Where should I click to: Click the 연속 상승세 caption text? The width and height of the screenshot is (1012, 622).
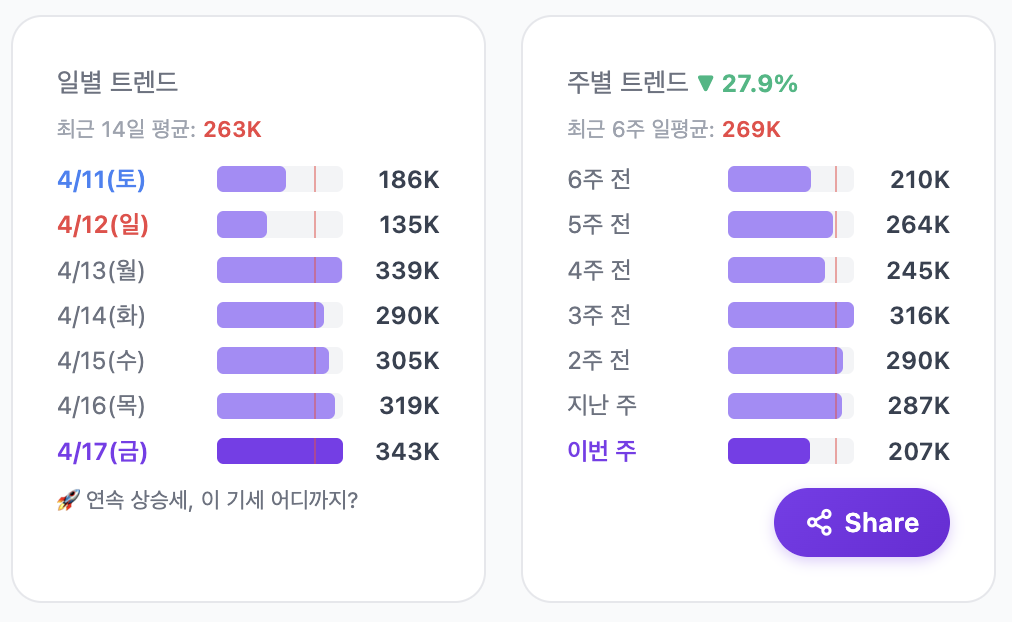coord(218,499)
